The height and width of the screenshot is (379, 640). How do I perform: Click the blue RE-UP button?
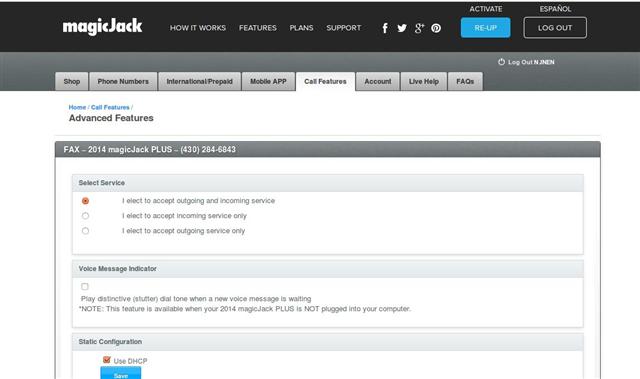point(485,28)
